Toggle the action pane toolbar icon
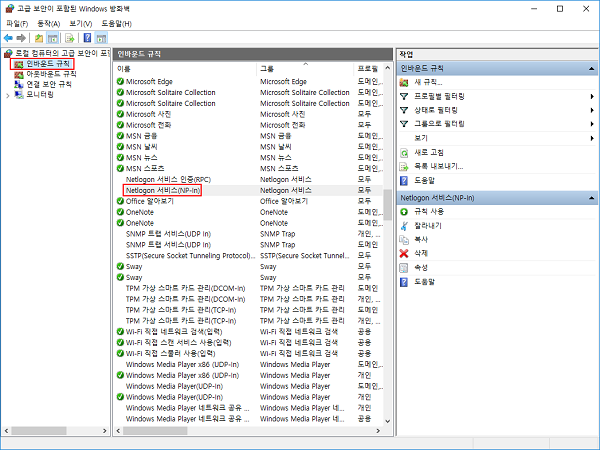 point(101,38)
